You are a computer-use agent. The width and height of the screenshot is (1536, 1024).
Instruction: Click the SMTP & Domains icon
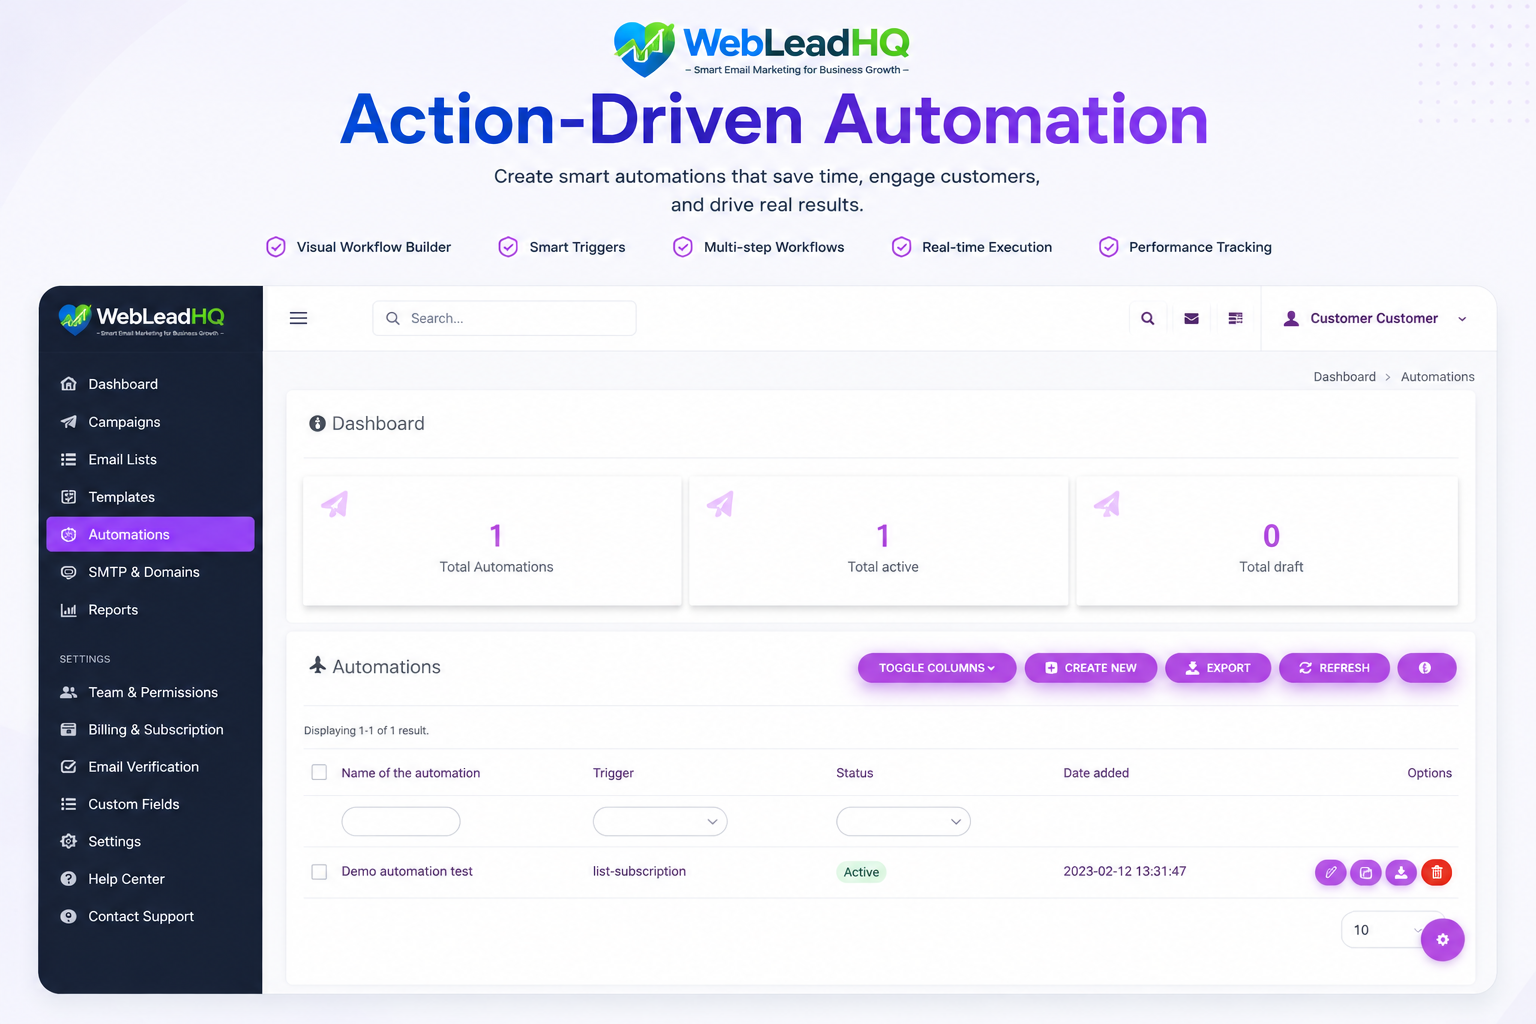click(x=68, y=572)
